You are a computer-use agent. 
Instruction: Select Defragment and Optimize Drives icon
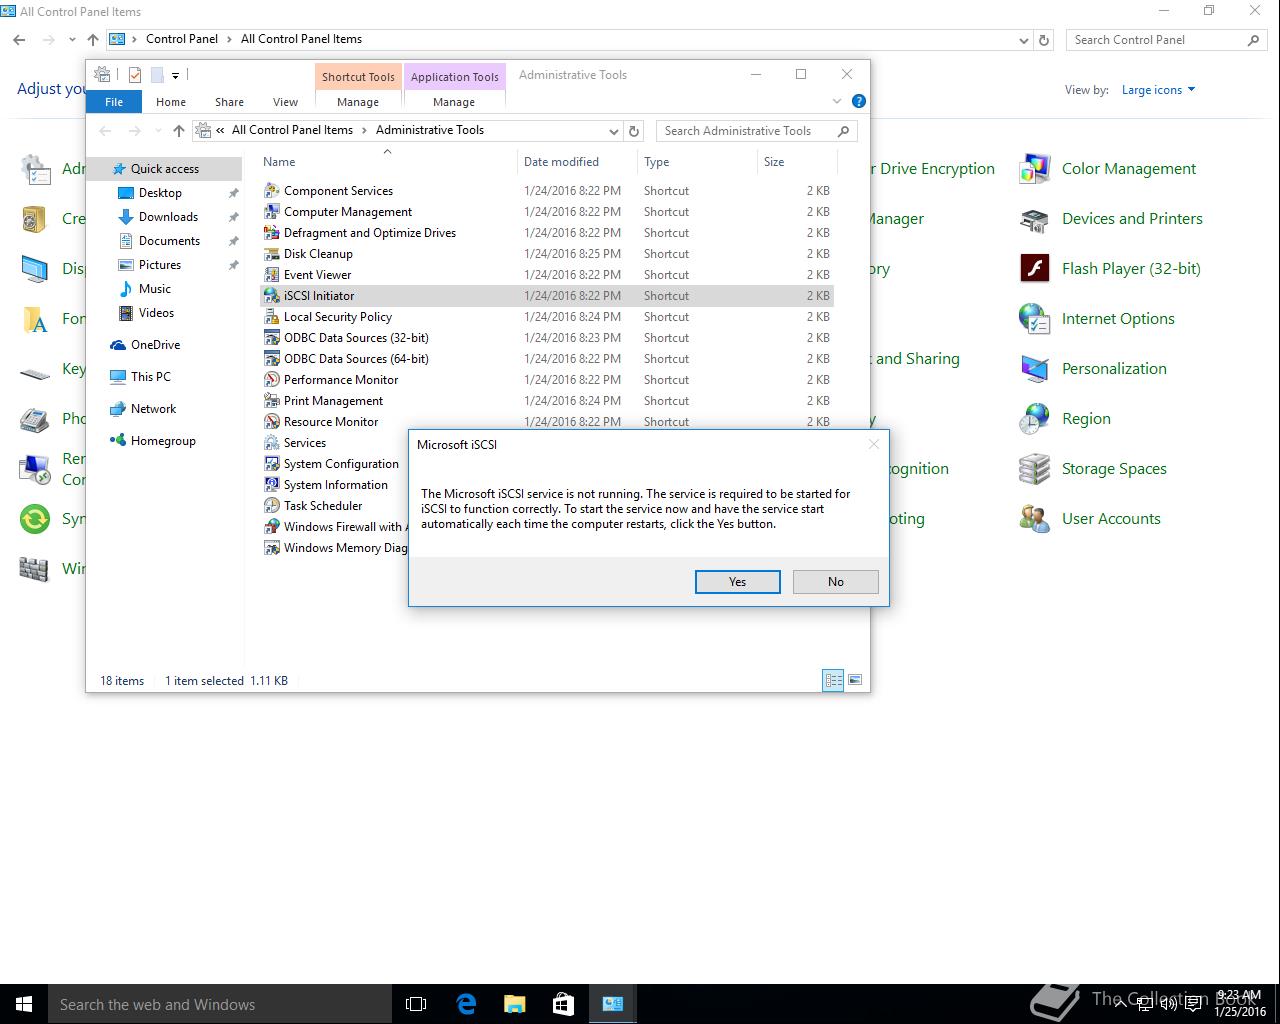(271, 232)
